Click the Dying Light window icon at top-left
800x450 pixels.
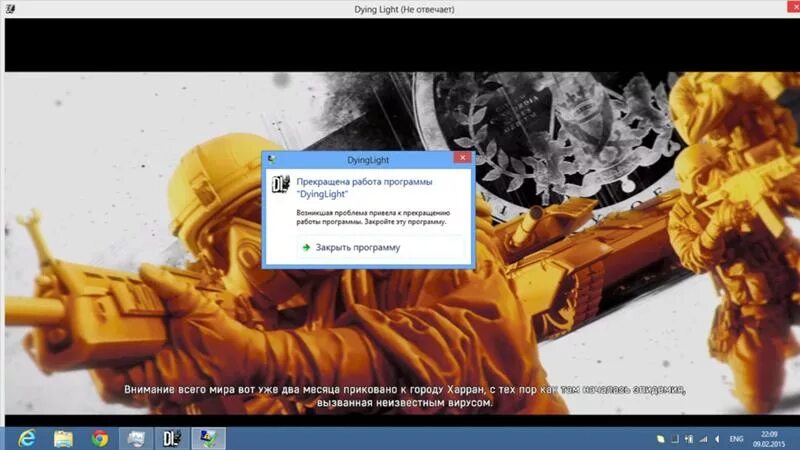point(10,9)
